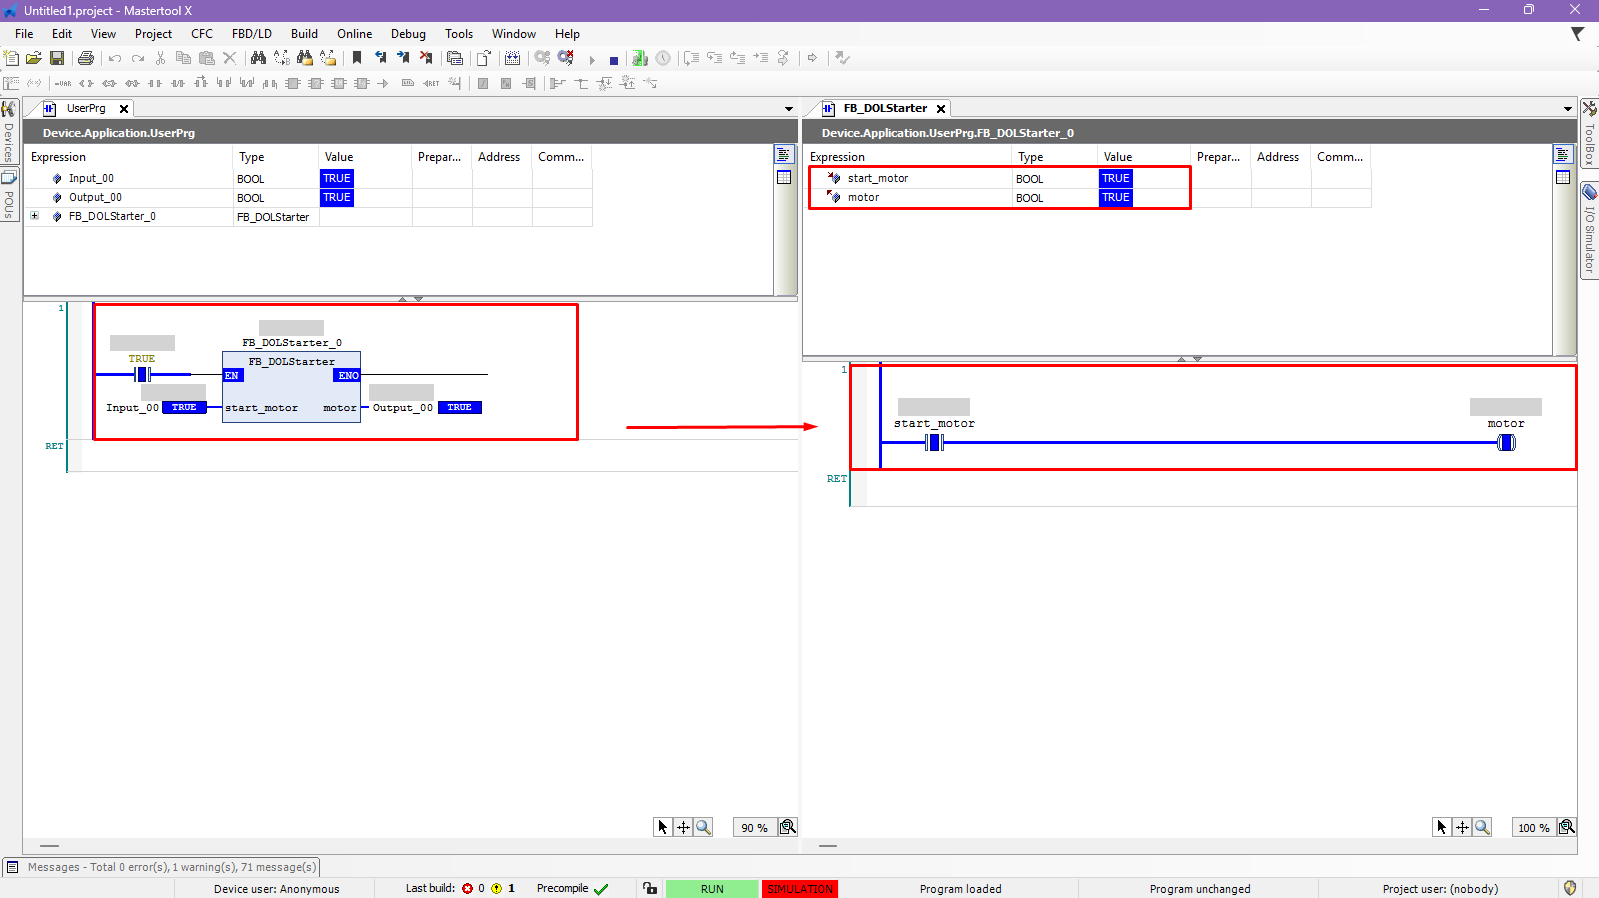Image resolution: width=1599 pixels, height=898 pixels.
Task: Open right editor tab list dropdown arrow
Action: click(1567, 109)
